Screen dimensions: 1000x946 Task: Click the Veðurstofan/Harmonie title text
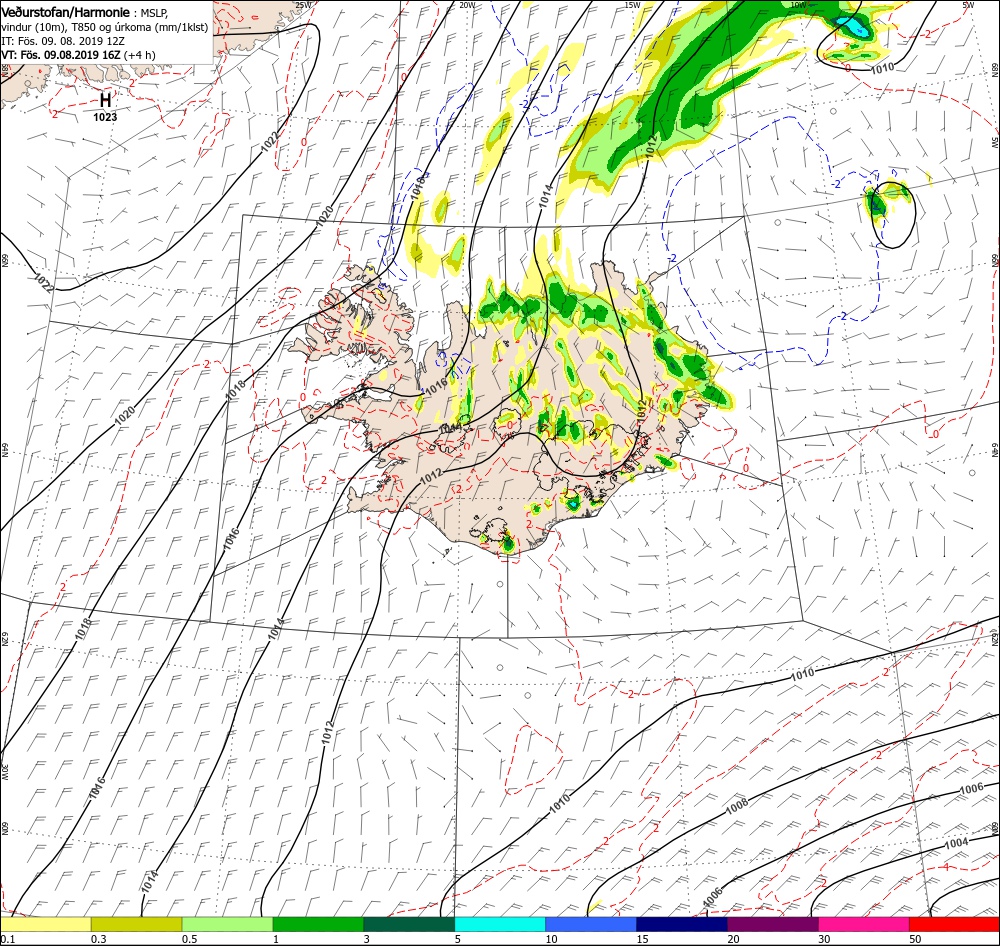(66, 12)
